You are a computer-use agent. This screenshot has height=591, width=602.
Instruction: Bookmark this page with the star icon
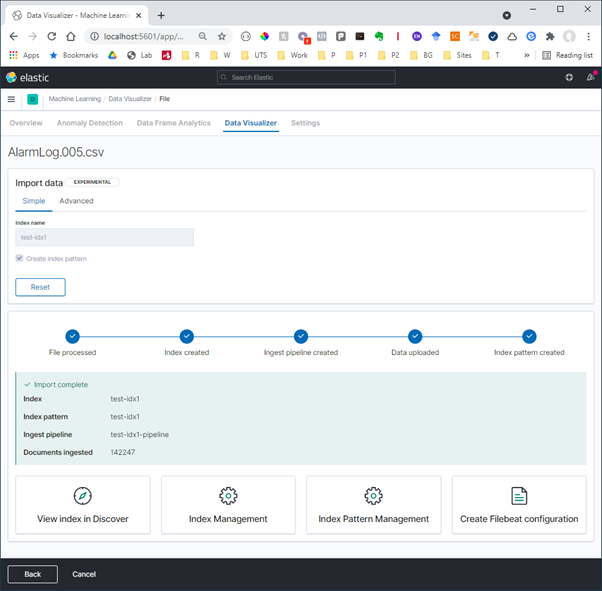click(x=222, y=36)
